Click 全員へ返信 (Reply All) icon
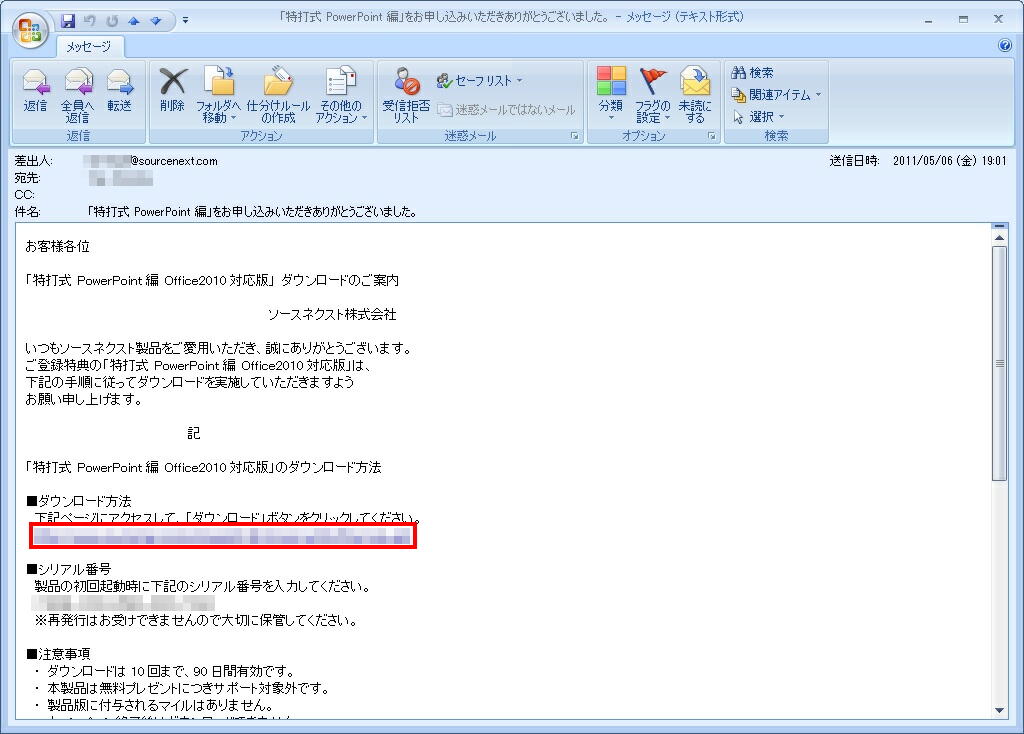This screenshot has height=734, width=1024. 77,95
